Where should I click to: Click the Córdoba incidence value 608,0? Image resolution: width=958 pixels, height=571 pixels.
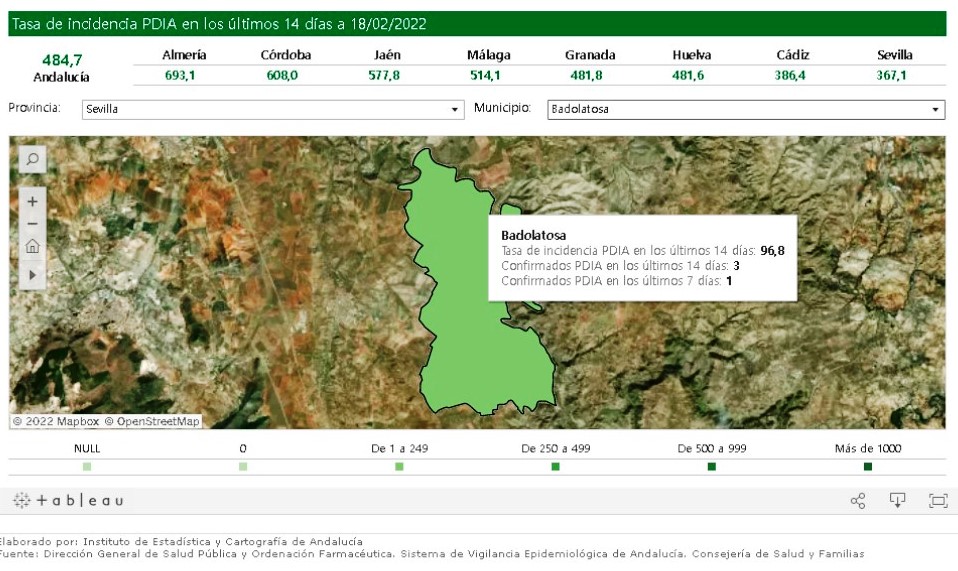coord(281,76)
